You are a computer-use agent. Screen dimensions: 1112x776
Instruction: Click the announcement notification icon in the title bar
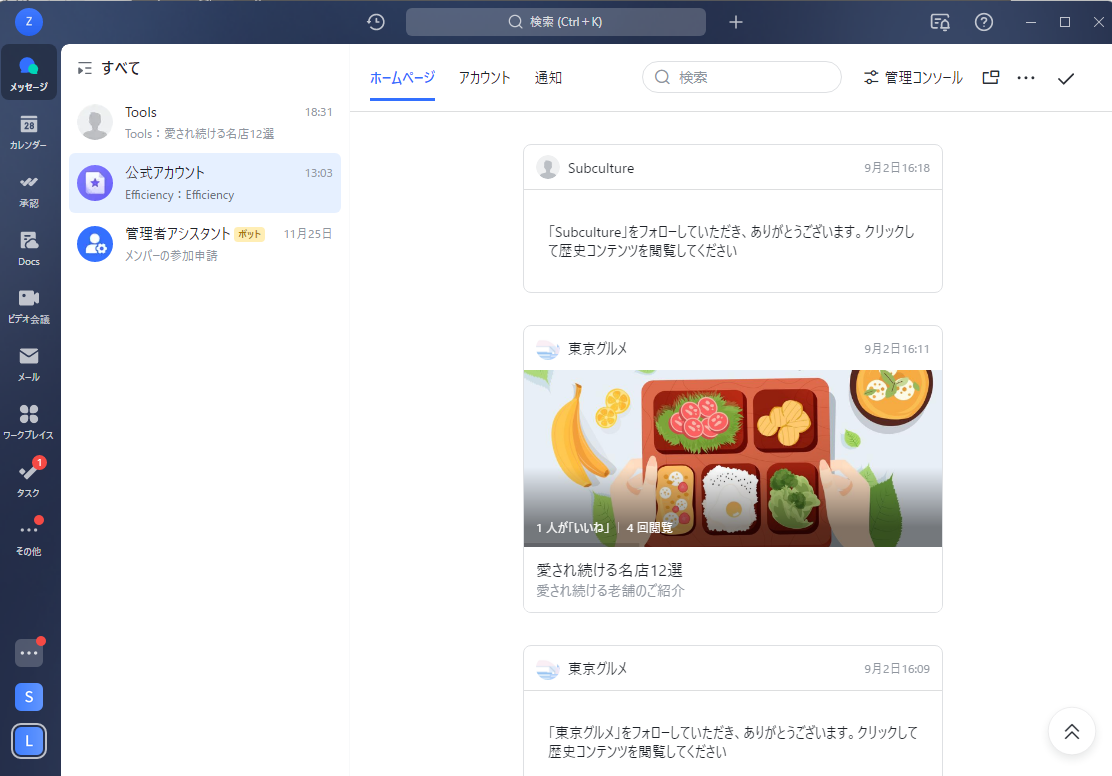pos(939,21)
